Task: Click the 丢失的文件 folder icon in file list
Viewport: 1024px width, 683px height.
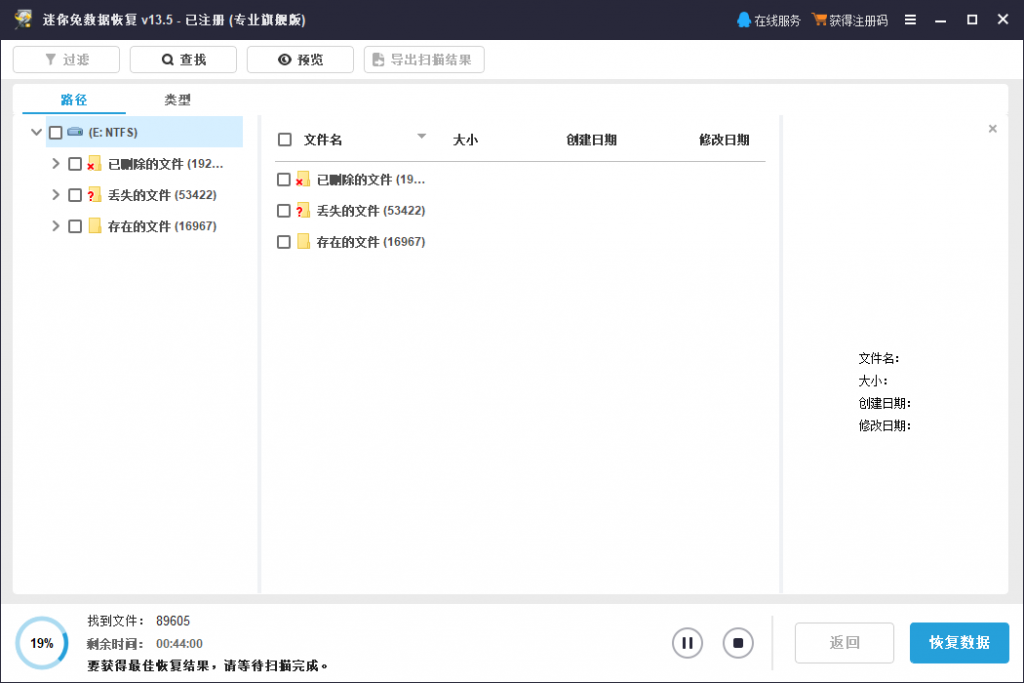Action: point(302,210)
